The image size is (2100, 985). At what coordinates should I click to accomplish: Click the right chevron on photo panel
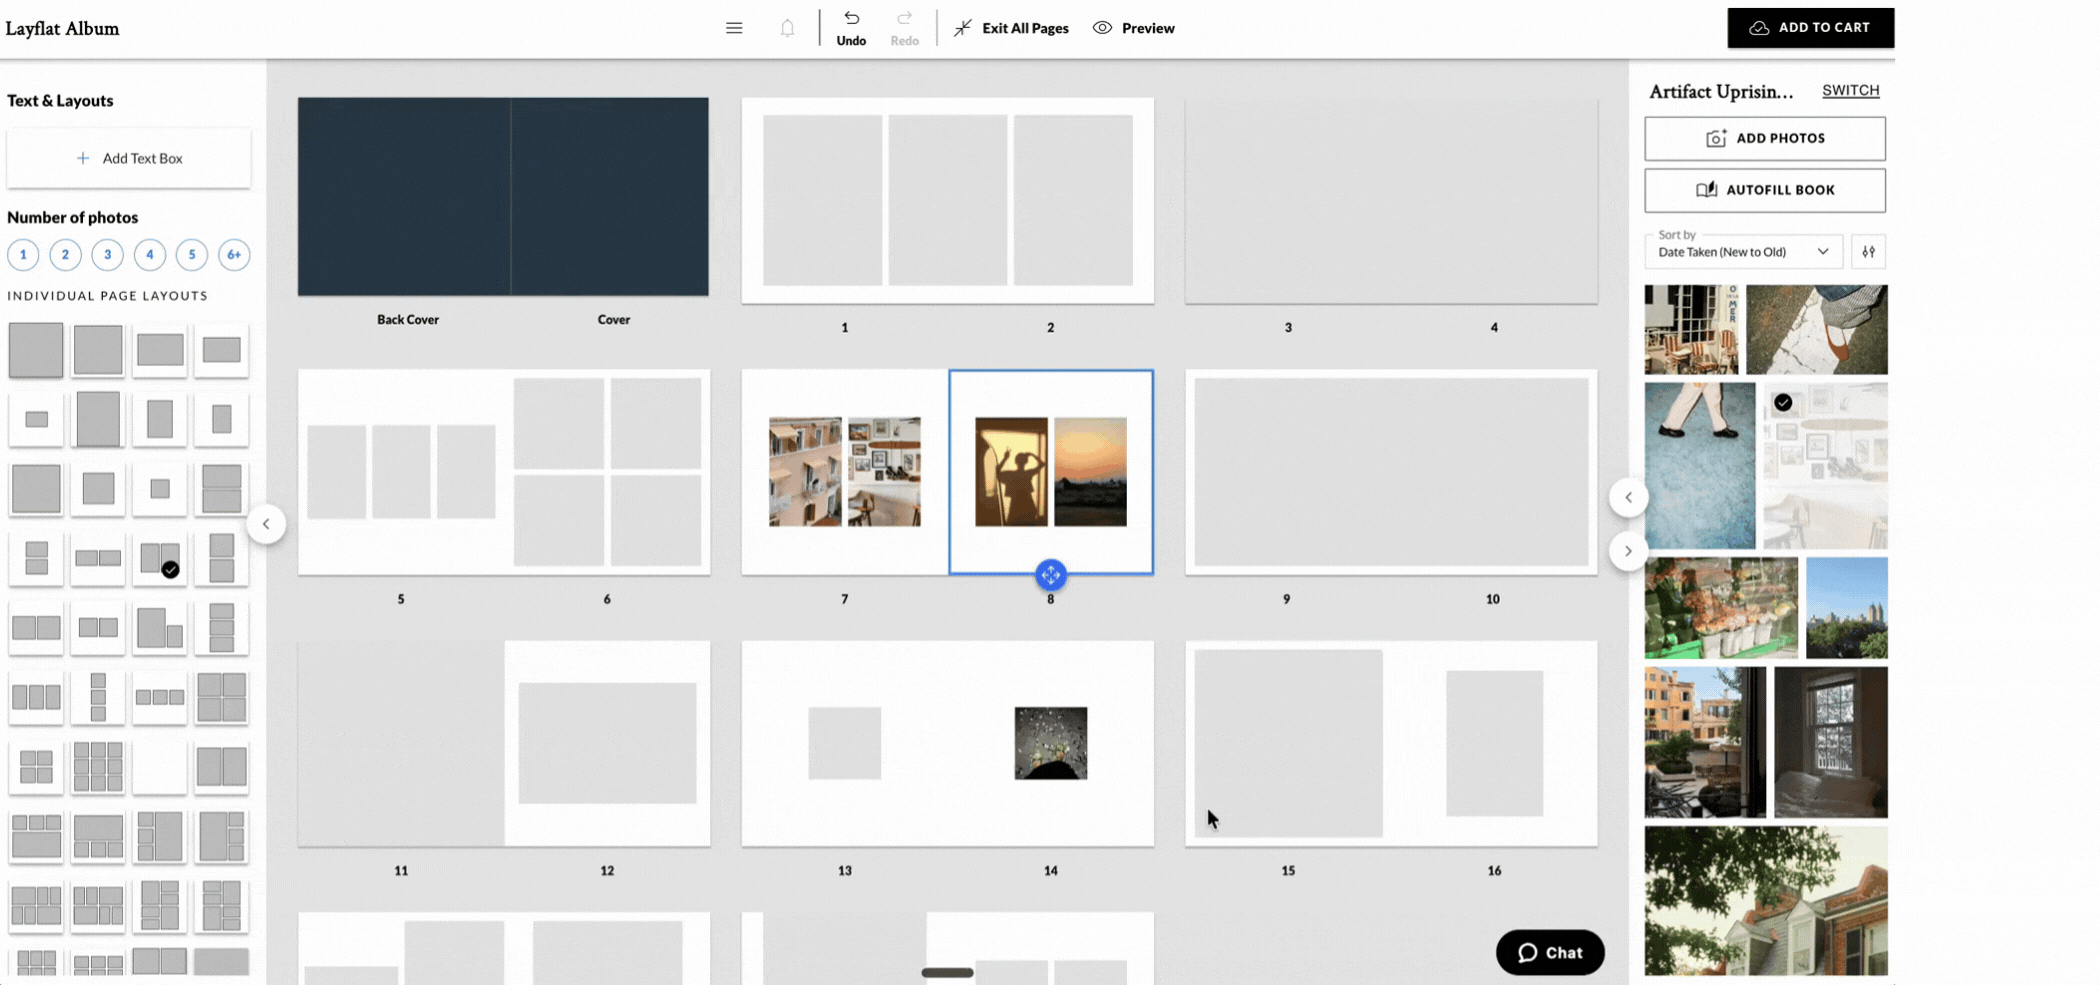click(1629, 550)
